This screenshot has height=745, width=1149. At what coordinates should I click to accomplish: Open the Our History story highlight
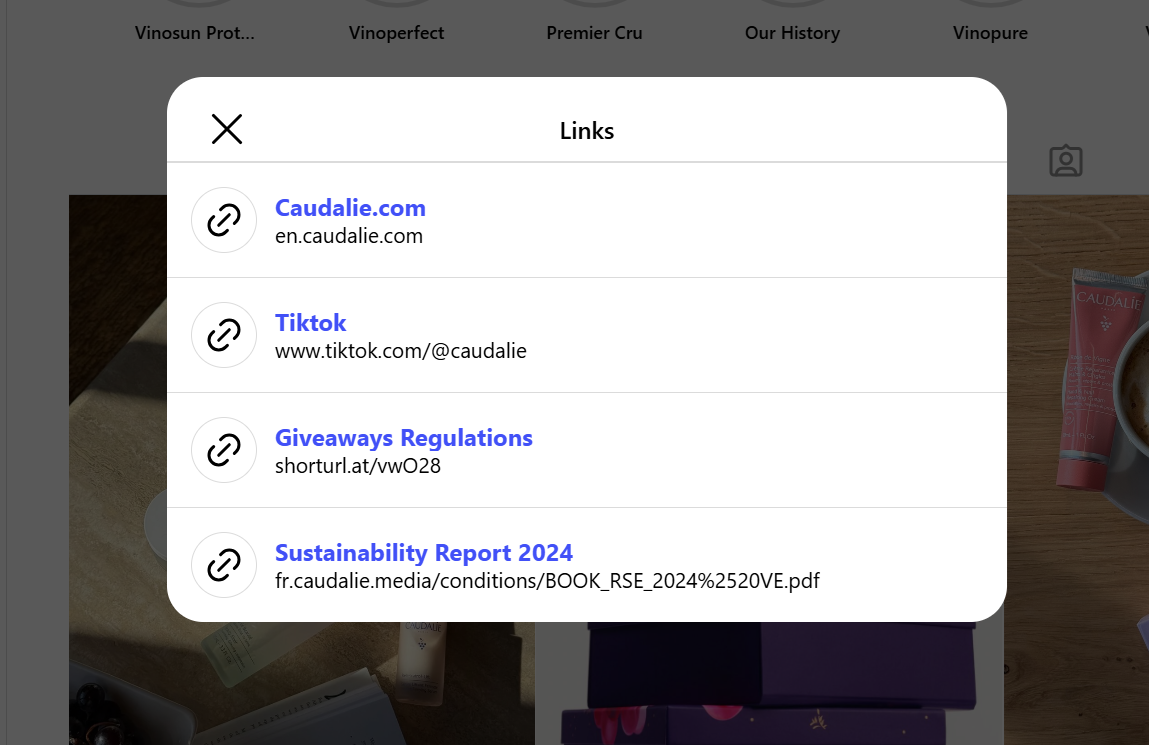[792, 32]
